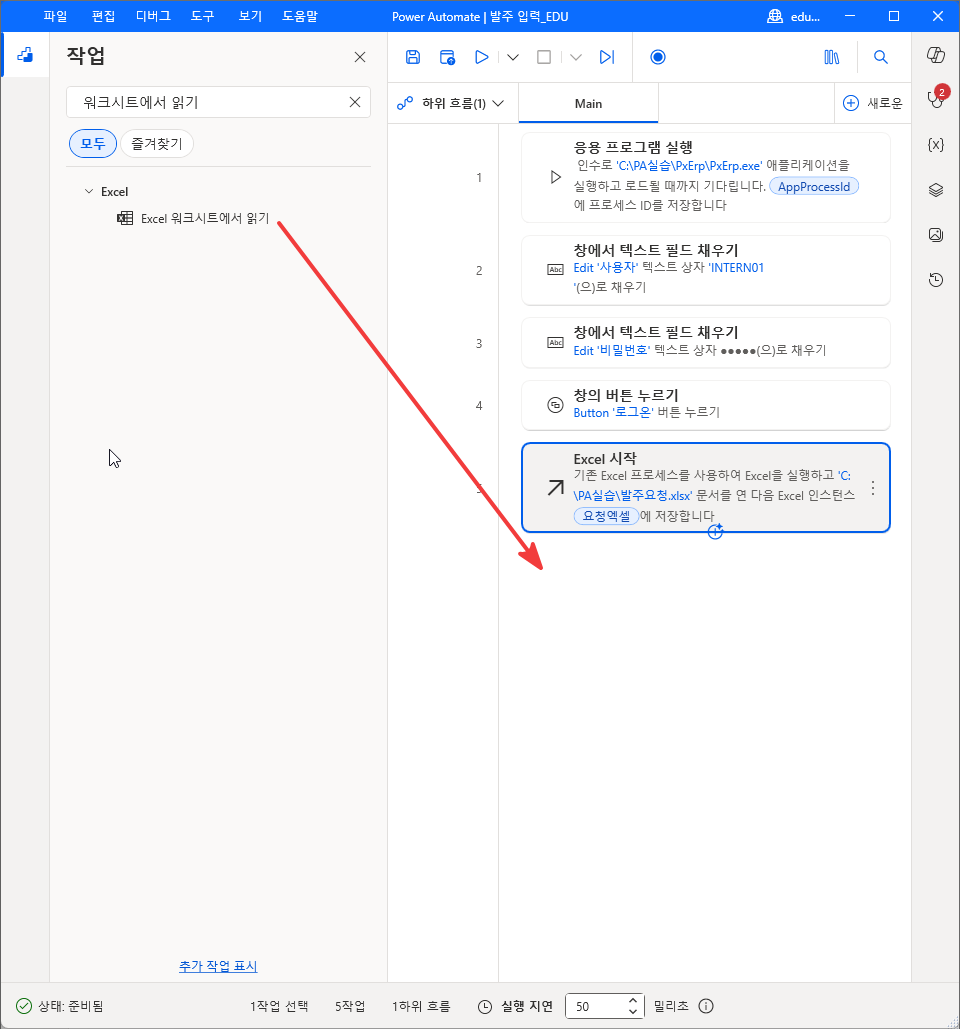Select step 3 비밀번호 text field action
This screenshot has height=1029, width=960.
pos(705,343)
